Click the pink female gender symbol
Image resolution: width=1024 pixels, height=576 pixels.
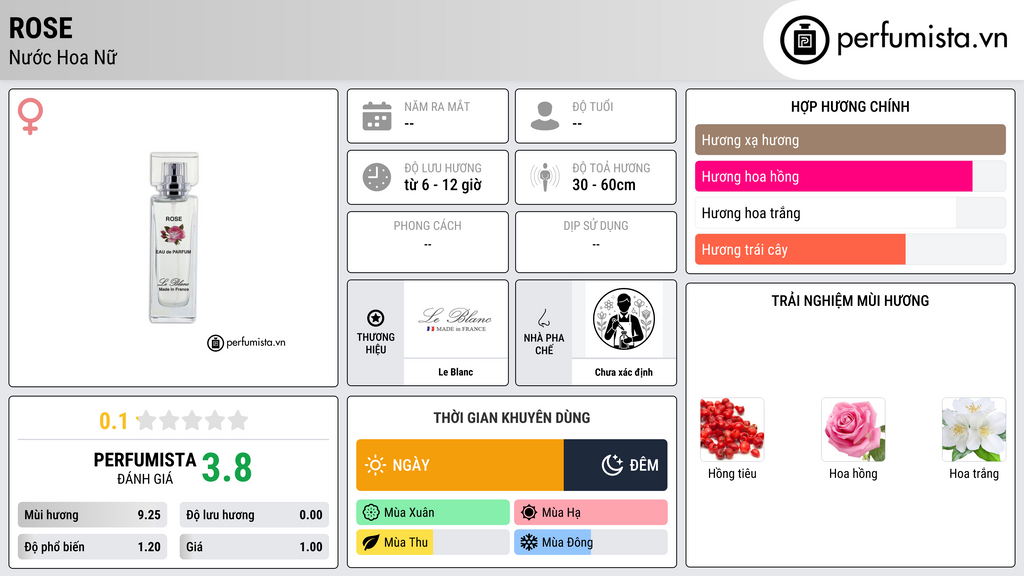point(30,116)
